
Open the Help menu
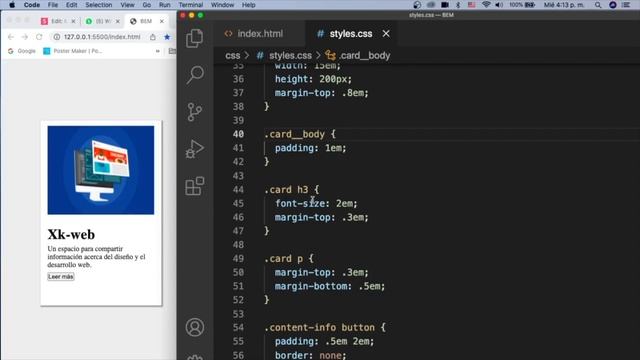249,5
